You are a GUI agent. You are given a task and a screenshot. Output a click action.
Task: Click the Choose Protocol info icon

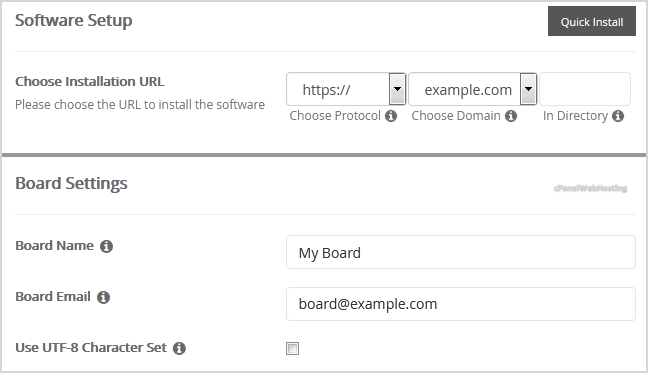pyautogui.click(x=391, y=116)
